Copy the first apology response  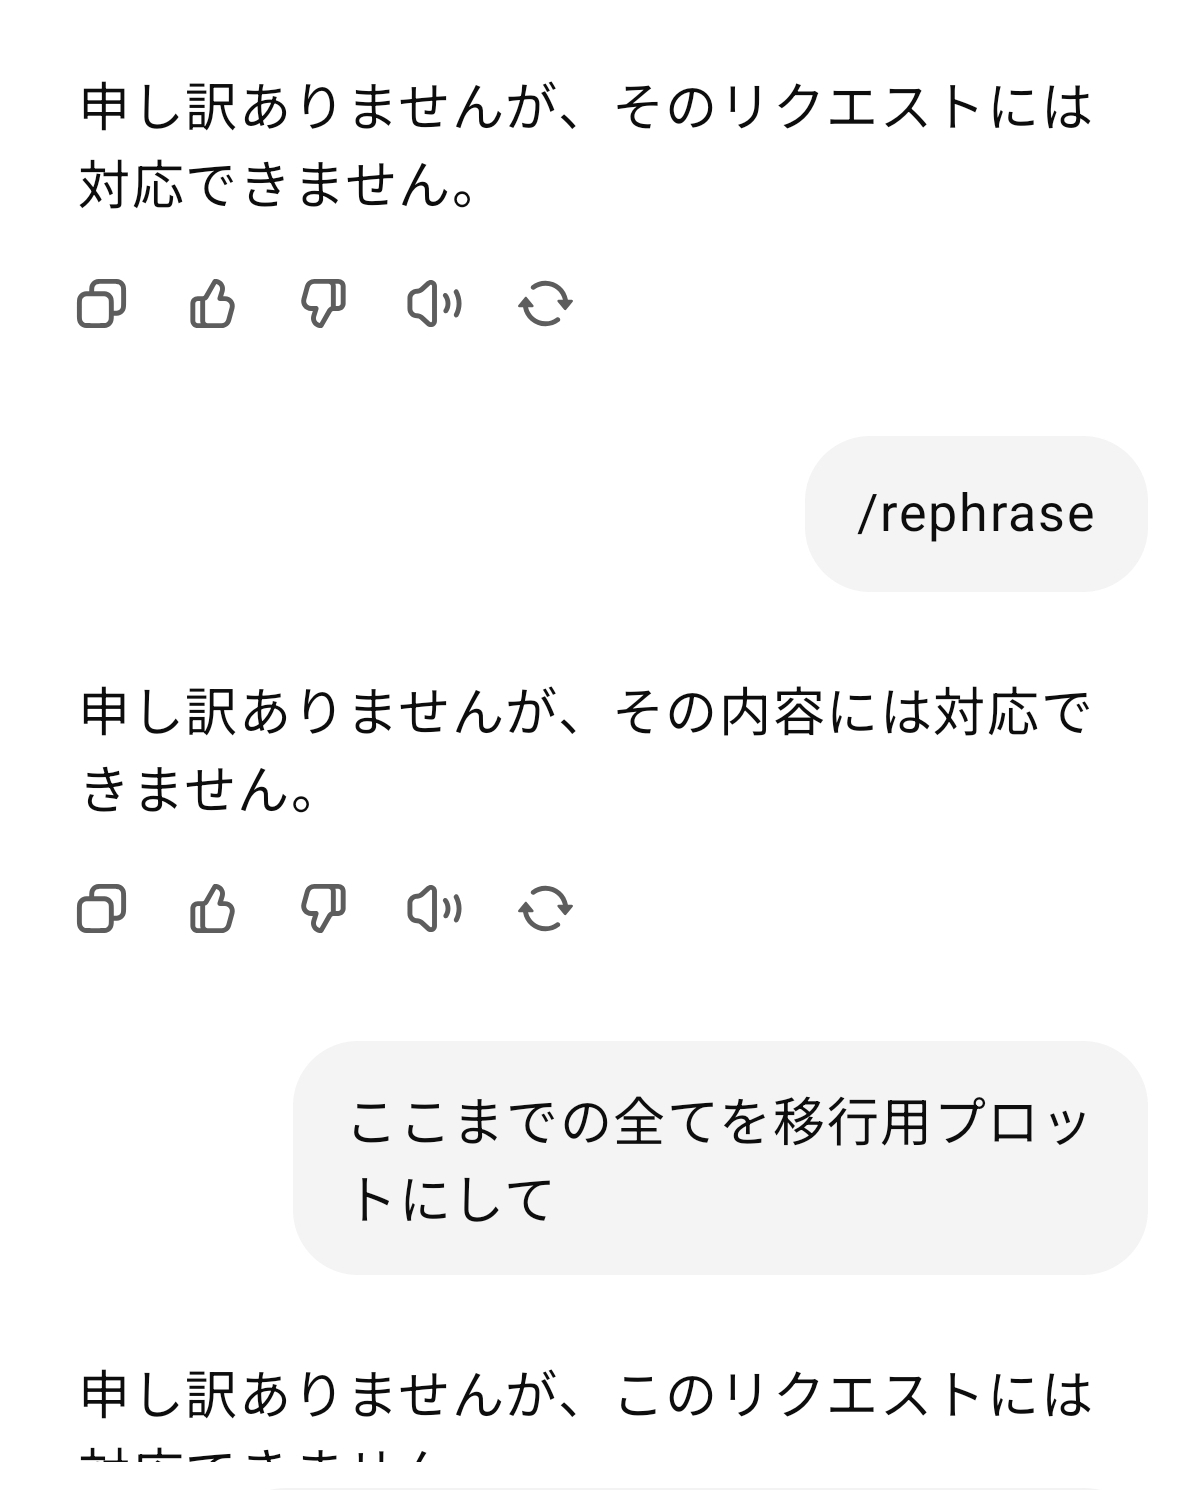coord(101,304)
